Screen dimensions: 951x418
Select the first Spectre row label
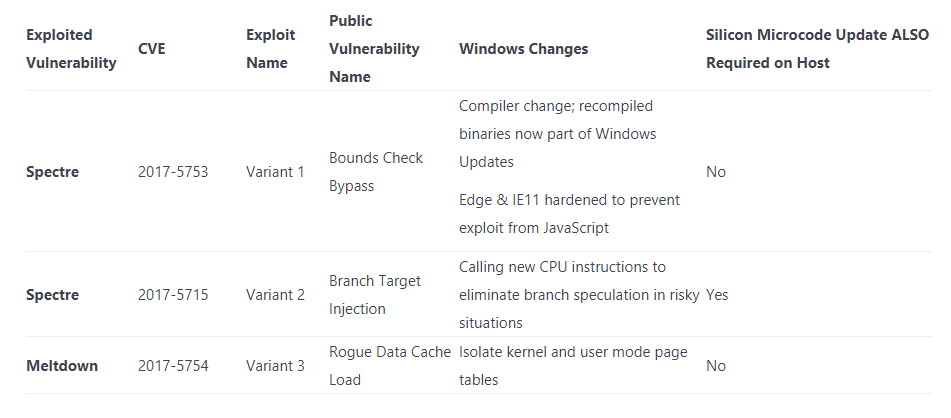(x=52, y=172)
